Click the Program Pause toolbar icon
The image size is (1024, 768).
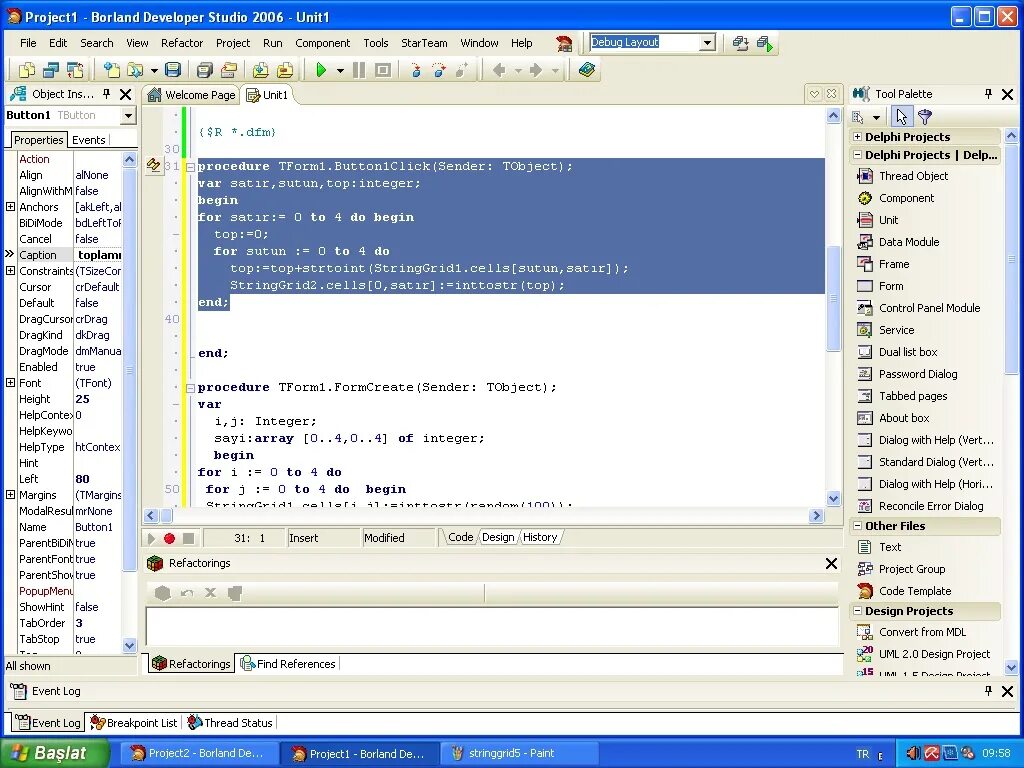359,70
